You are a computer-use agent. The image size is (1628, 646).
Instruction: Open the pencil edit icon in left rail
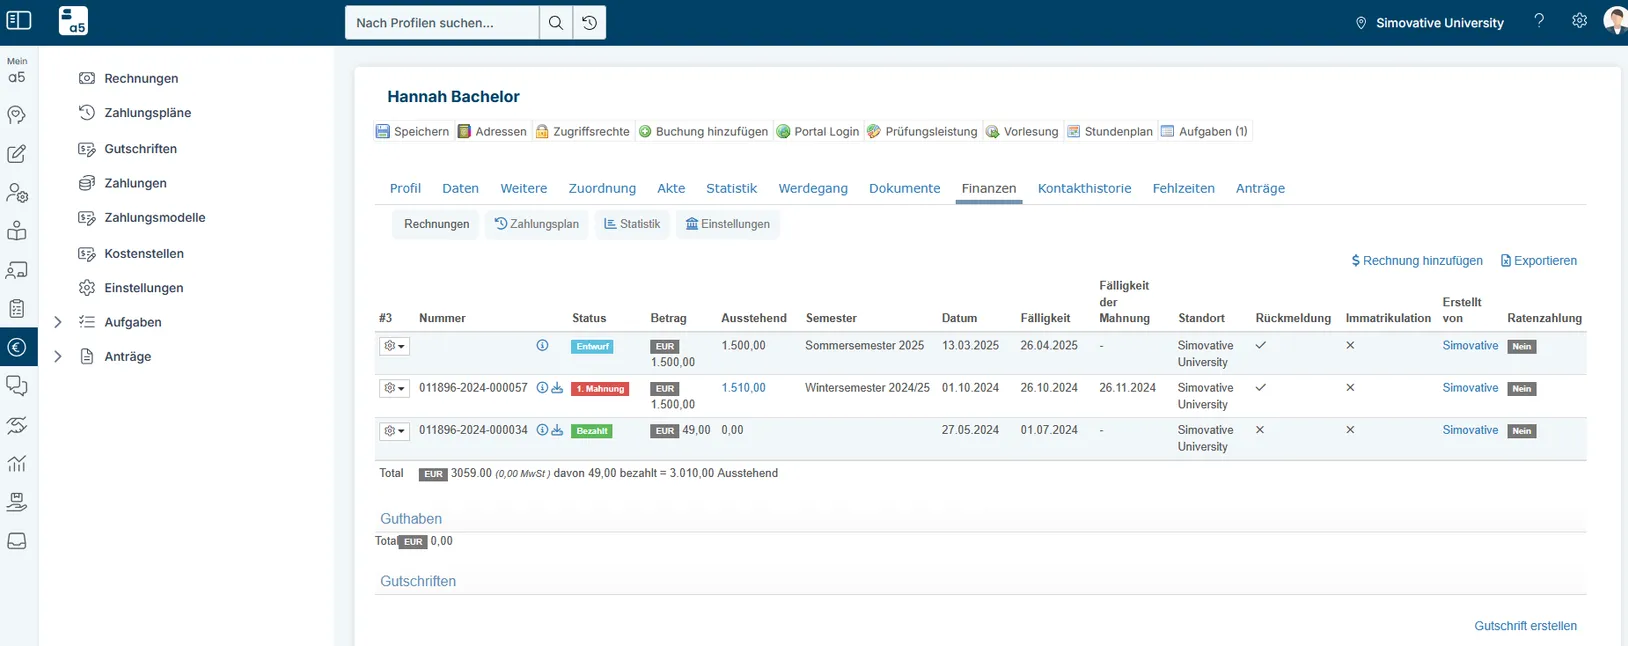17,154
